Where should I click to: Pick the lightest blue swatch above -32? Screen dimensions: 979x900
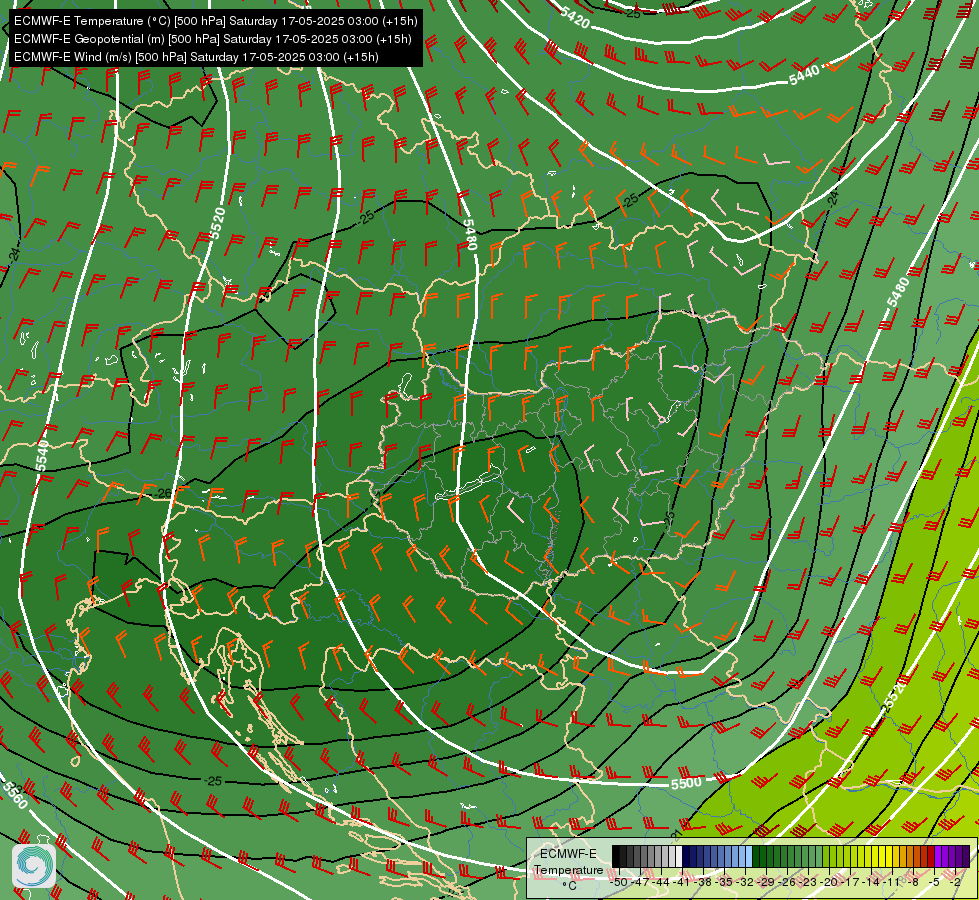click(x=749, y=856)
